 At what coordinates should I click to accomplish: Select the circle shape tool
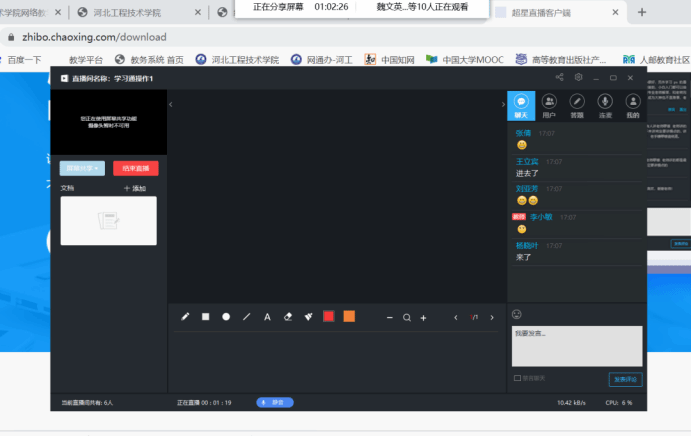(x=226, y=317)
